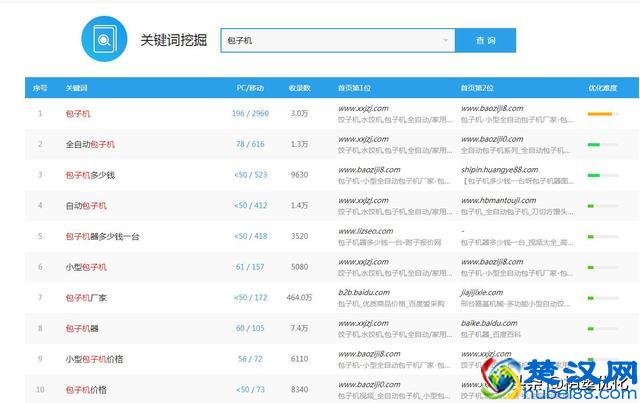The height and width of the screenshot is (403, 640).
Task: Open keyword 包子机价格 in row 10
Action: pyautogui.click(x=86, y=390)
